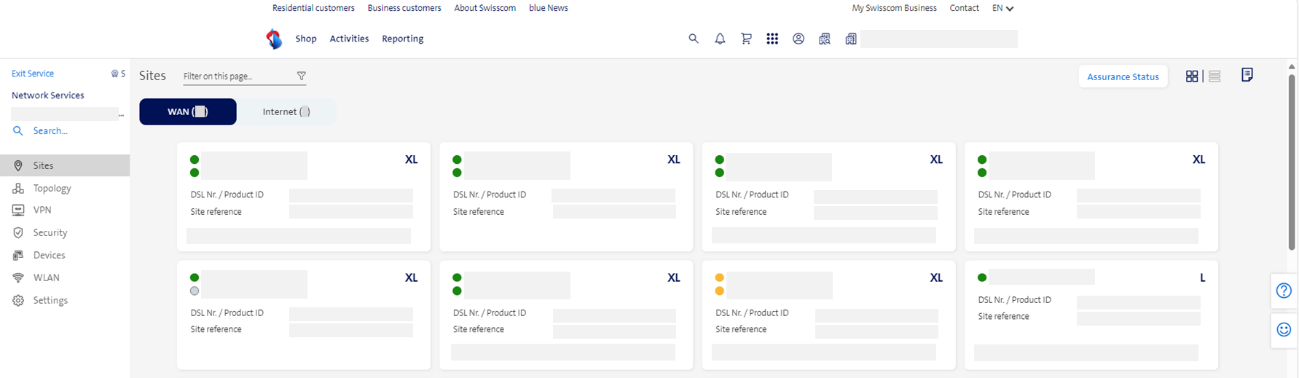Open notifications bell icon
The width and height of the screenshot is (1299, 378).
720,39
